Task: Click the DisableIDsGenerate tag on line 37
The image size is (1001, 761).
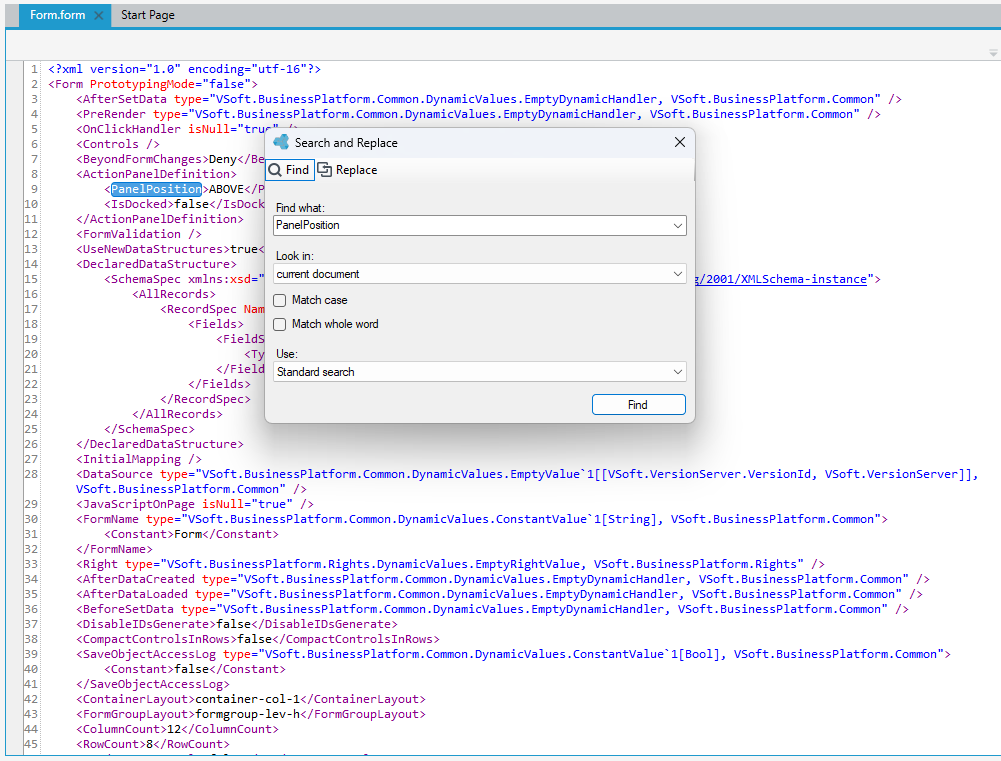Action: pos(146,624)
